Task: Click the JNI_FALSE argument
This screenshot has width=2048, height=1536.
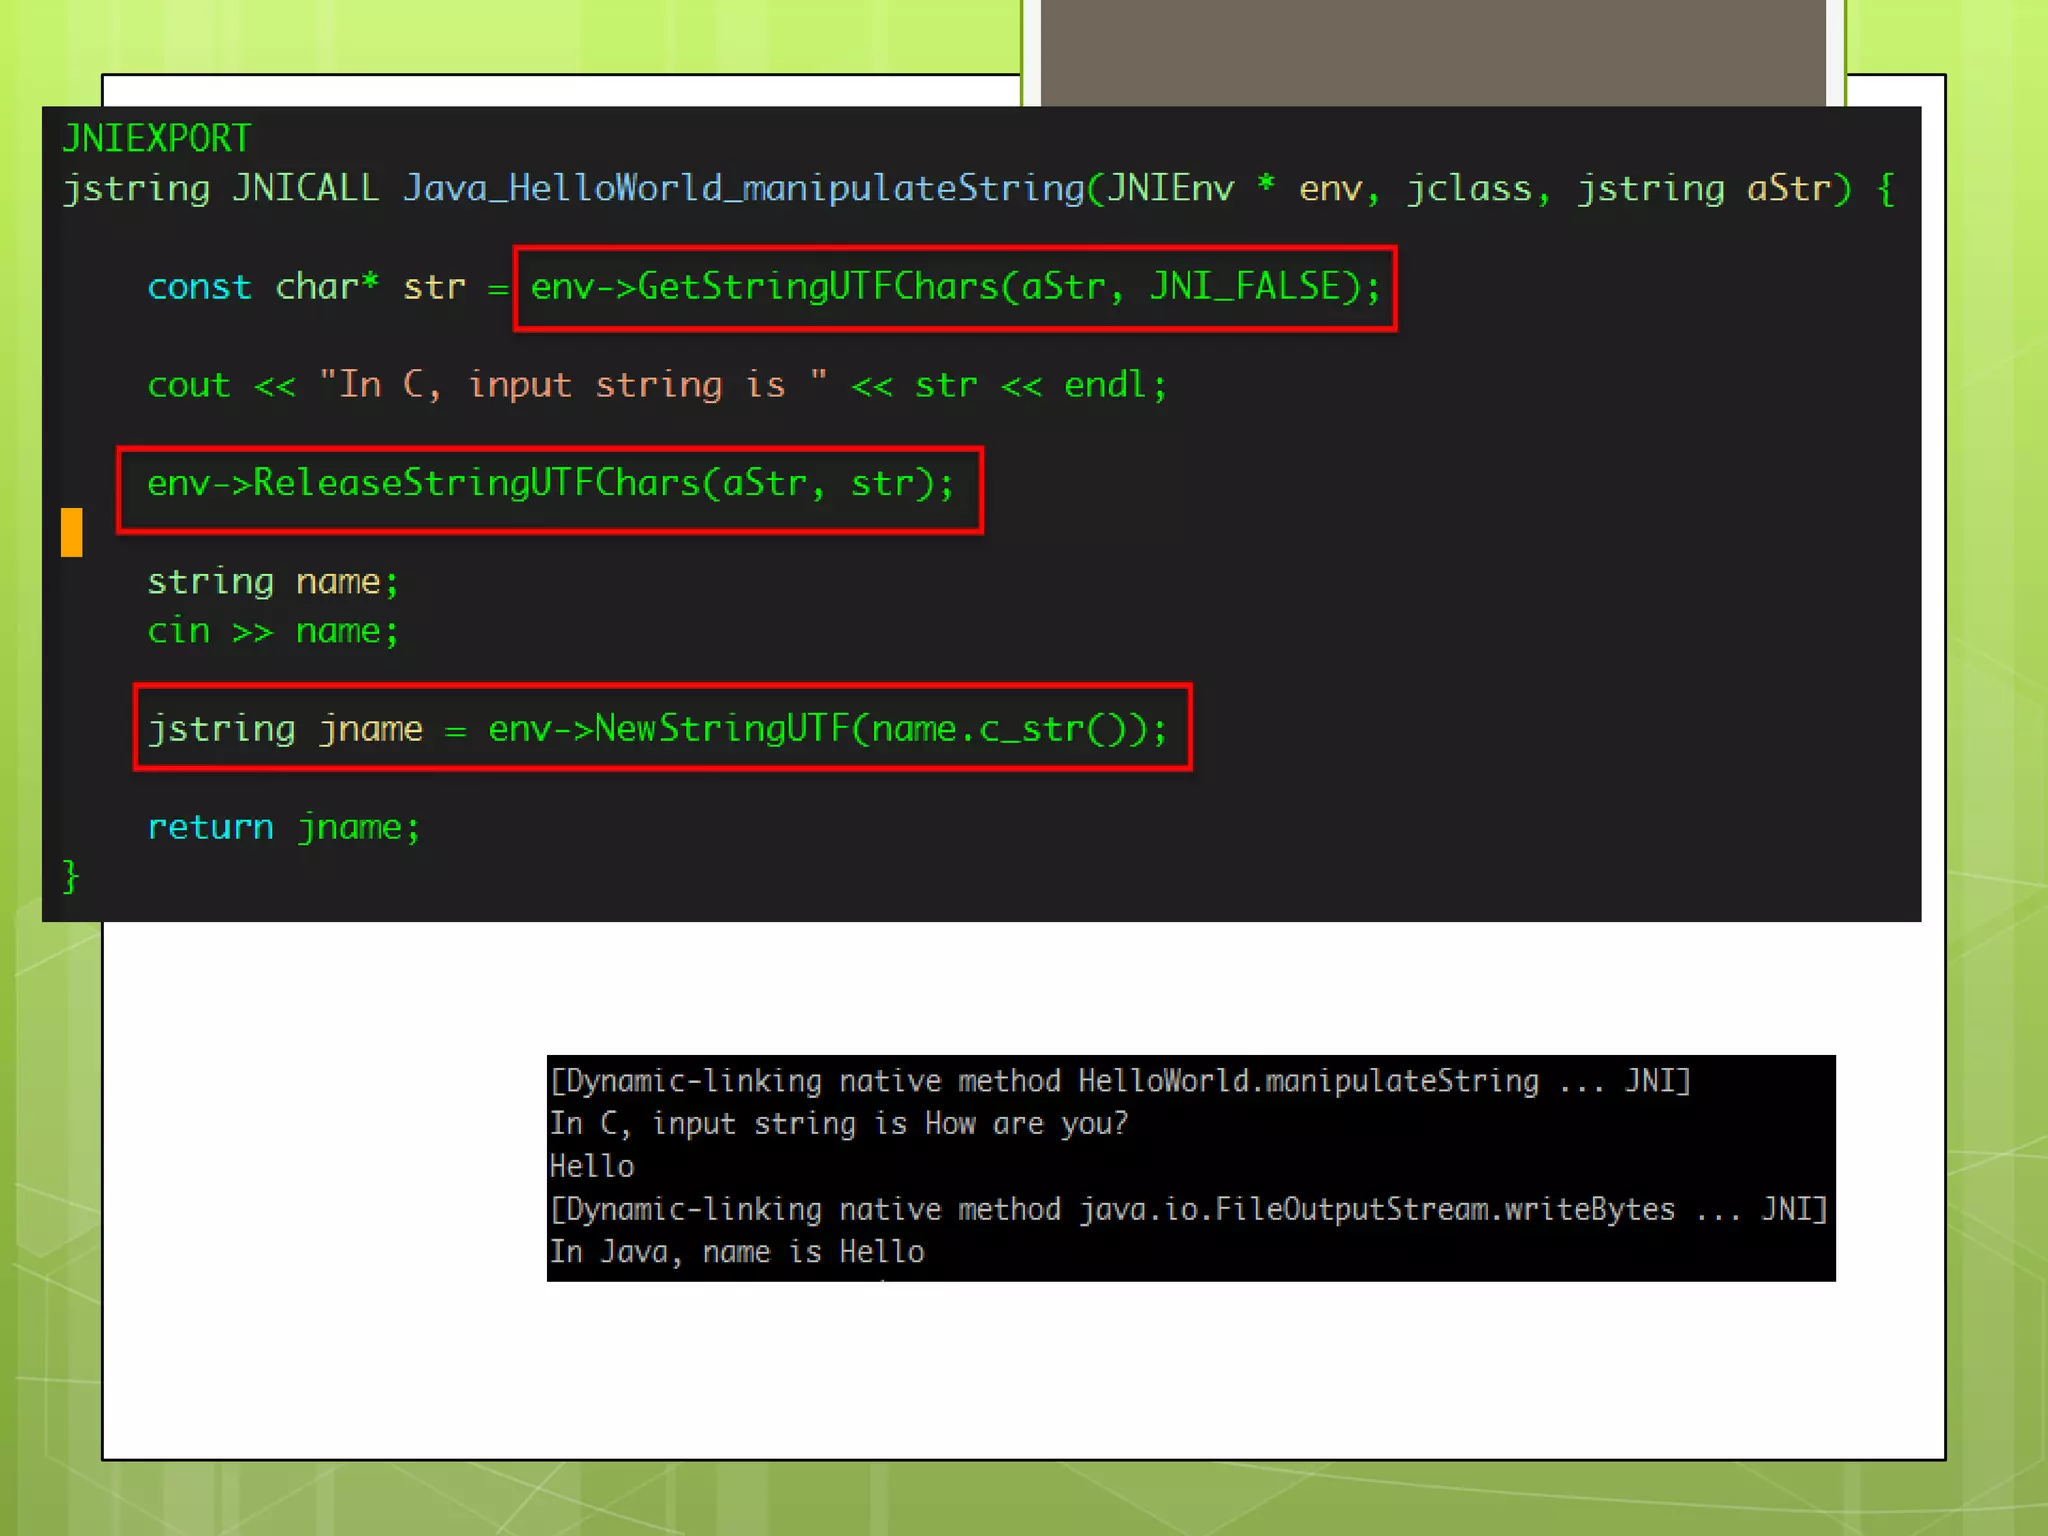Action: click(1244, 287)
